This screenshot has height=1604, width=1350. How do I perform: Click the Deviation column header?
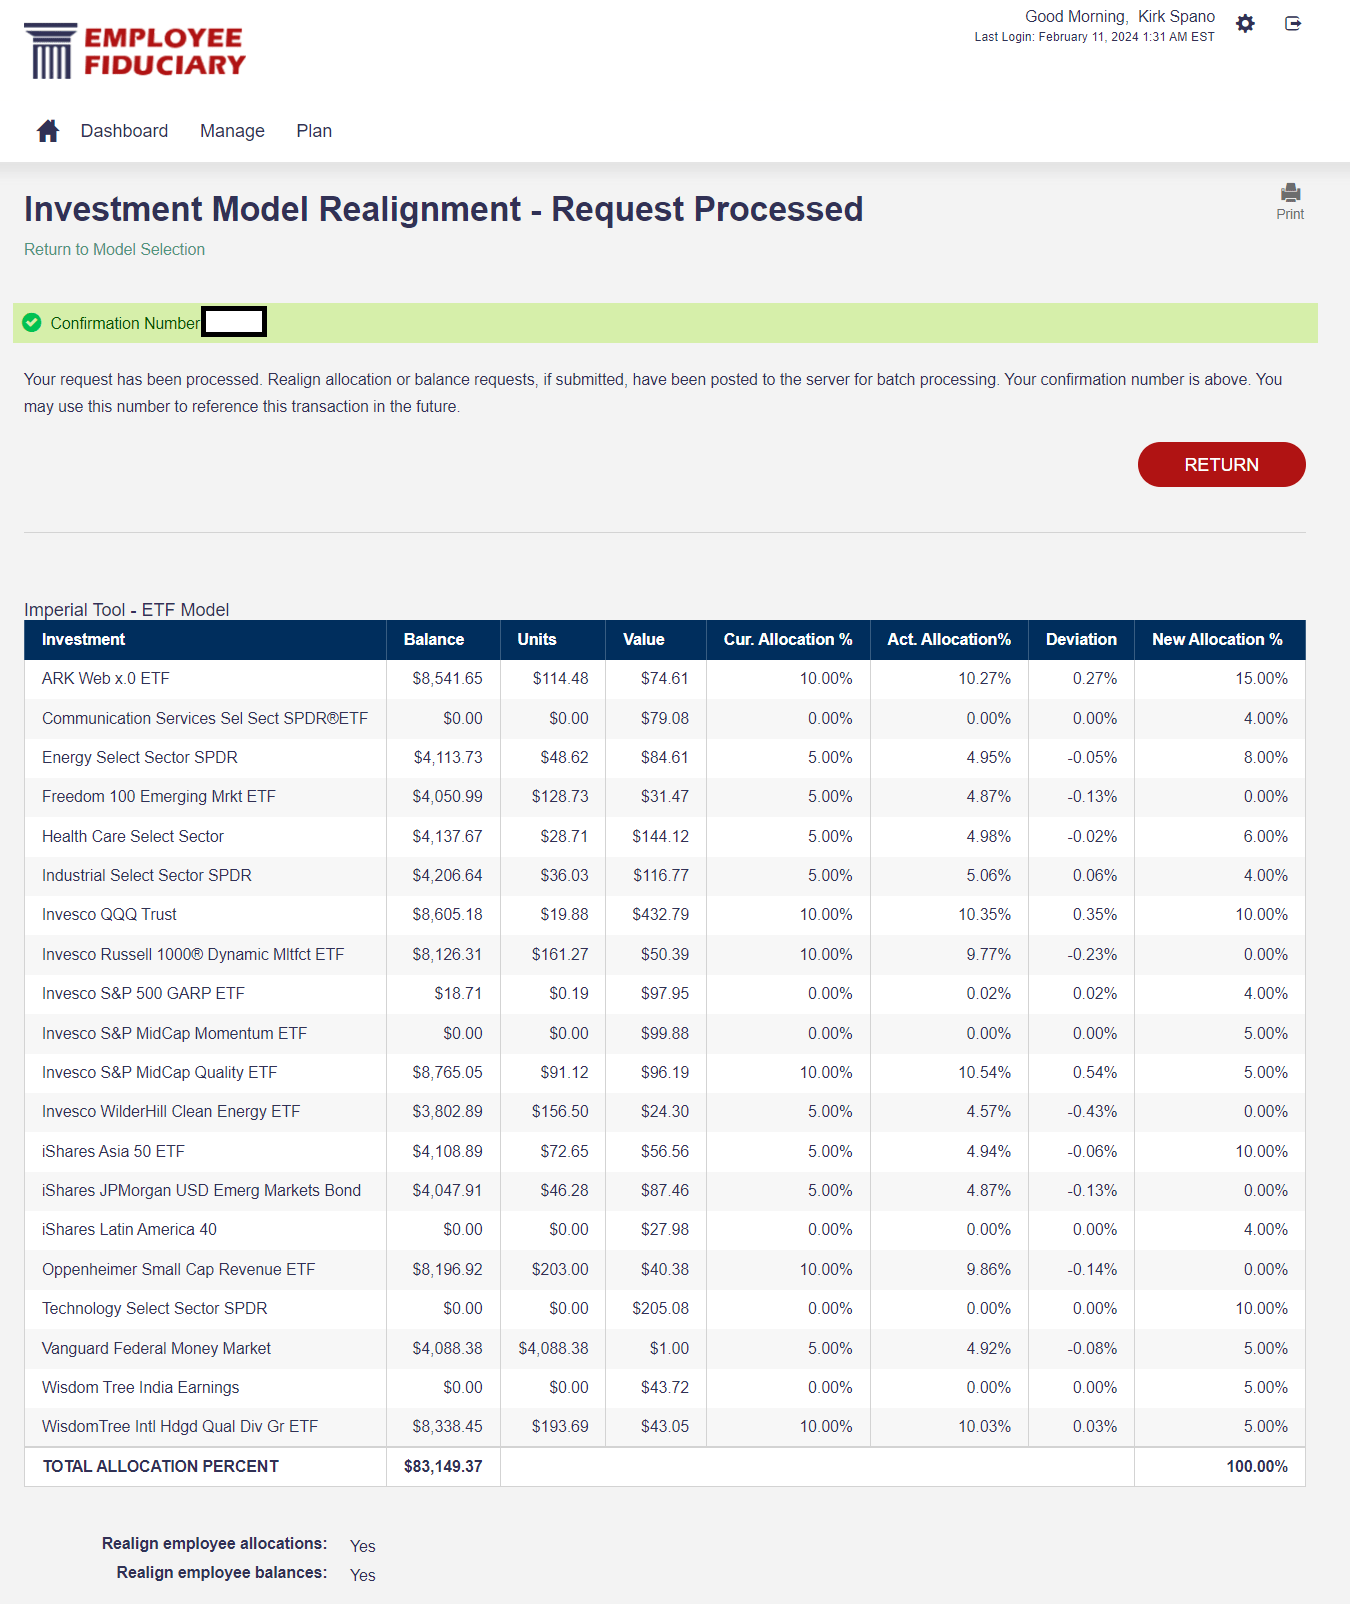[1081, 640]
